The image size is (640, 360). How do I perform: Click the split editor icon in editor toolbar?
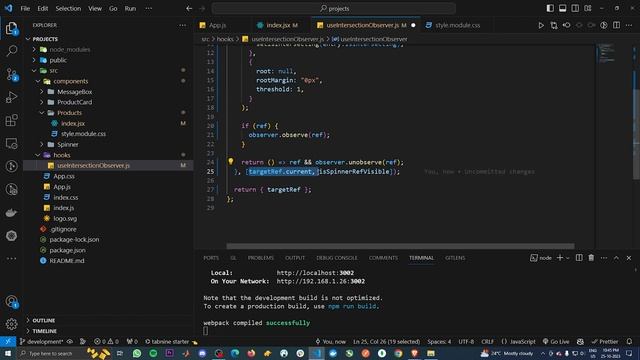[x=616, y=25]
